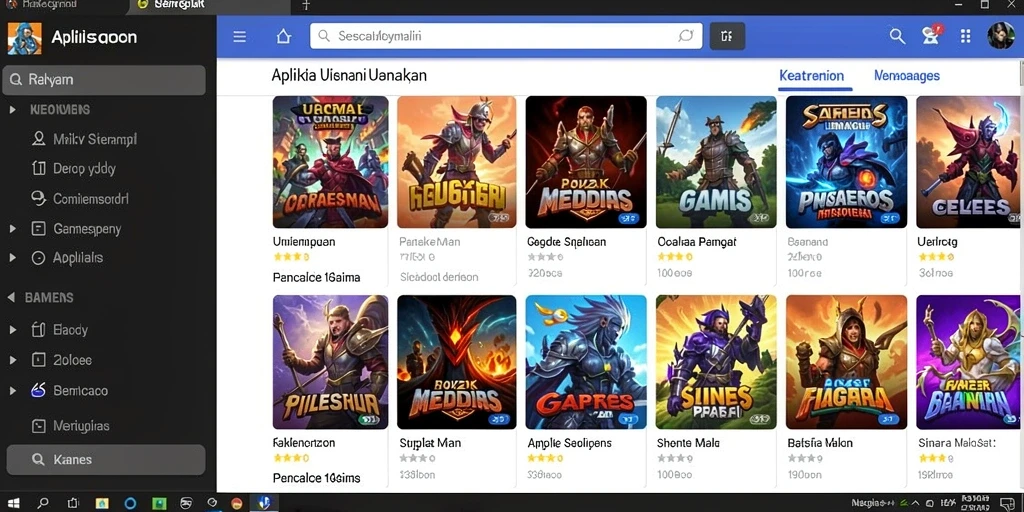
Task: Go to the home icon
Action: click(x=283, y=37)
